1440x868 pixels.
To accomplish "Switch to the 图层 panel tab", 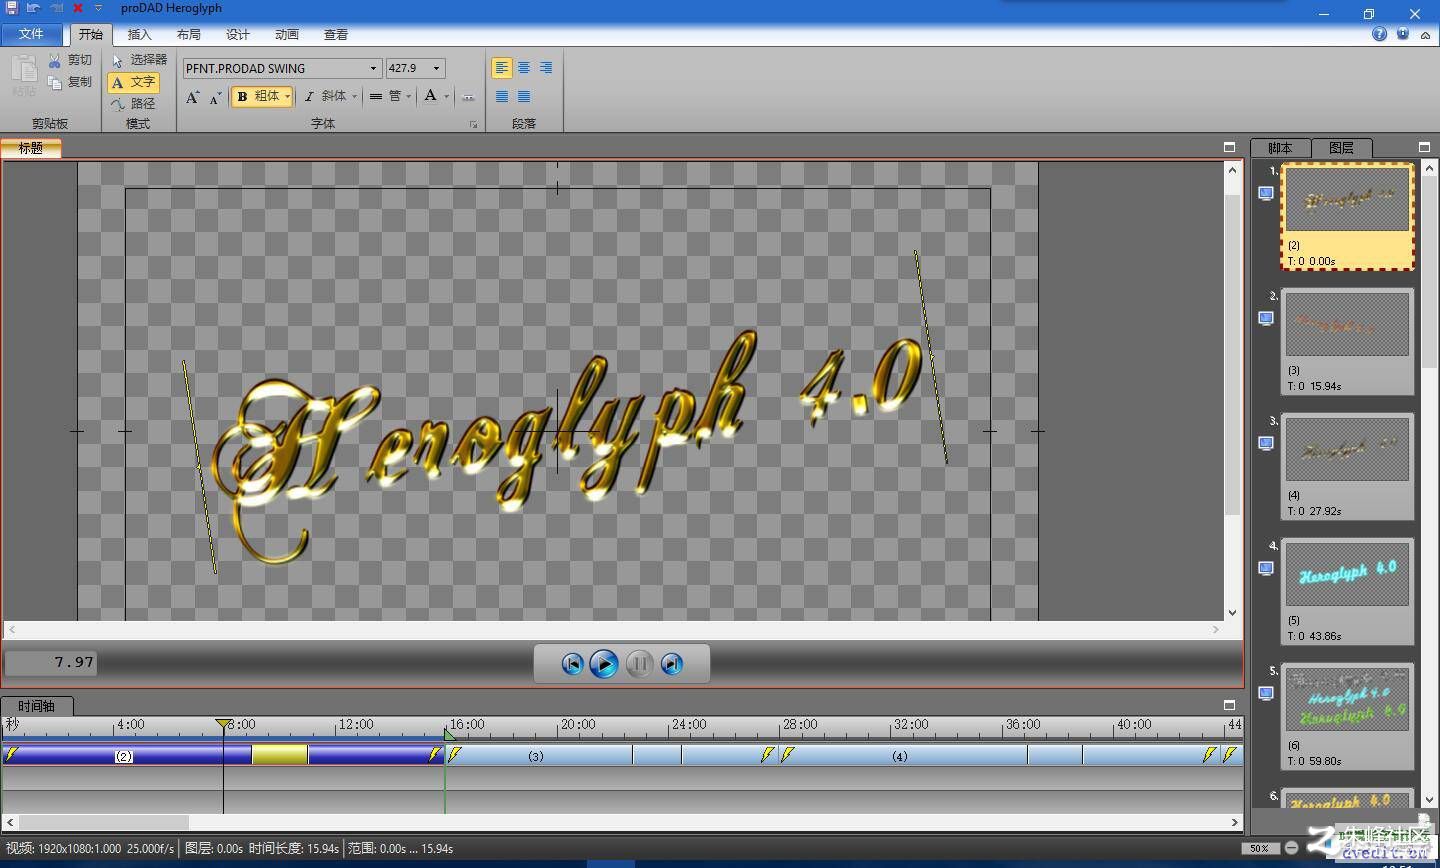I will [1341, 148].
